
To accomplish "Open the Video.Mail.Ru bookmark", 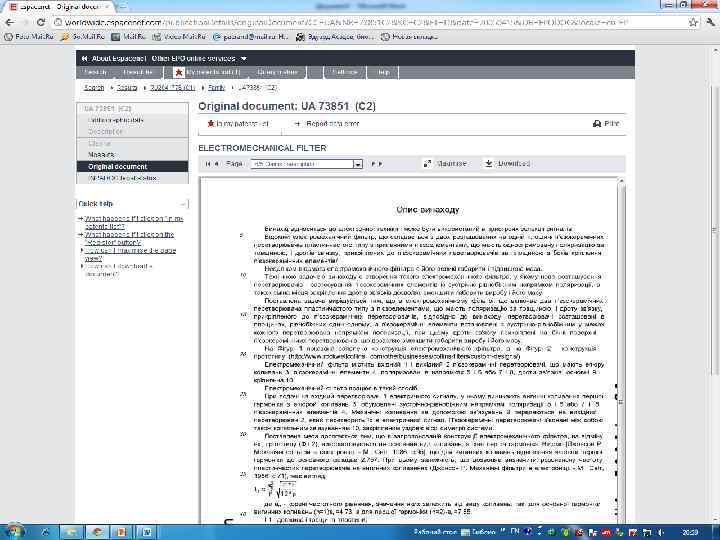I will (180, 37).
